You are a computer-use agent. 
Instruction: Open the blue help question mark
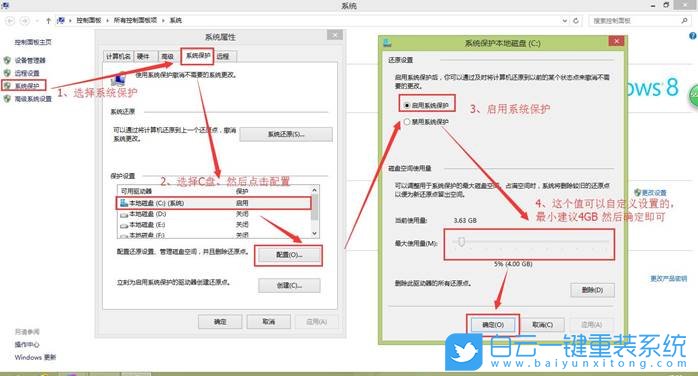pyautogui.click(x=693, y=36)
